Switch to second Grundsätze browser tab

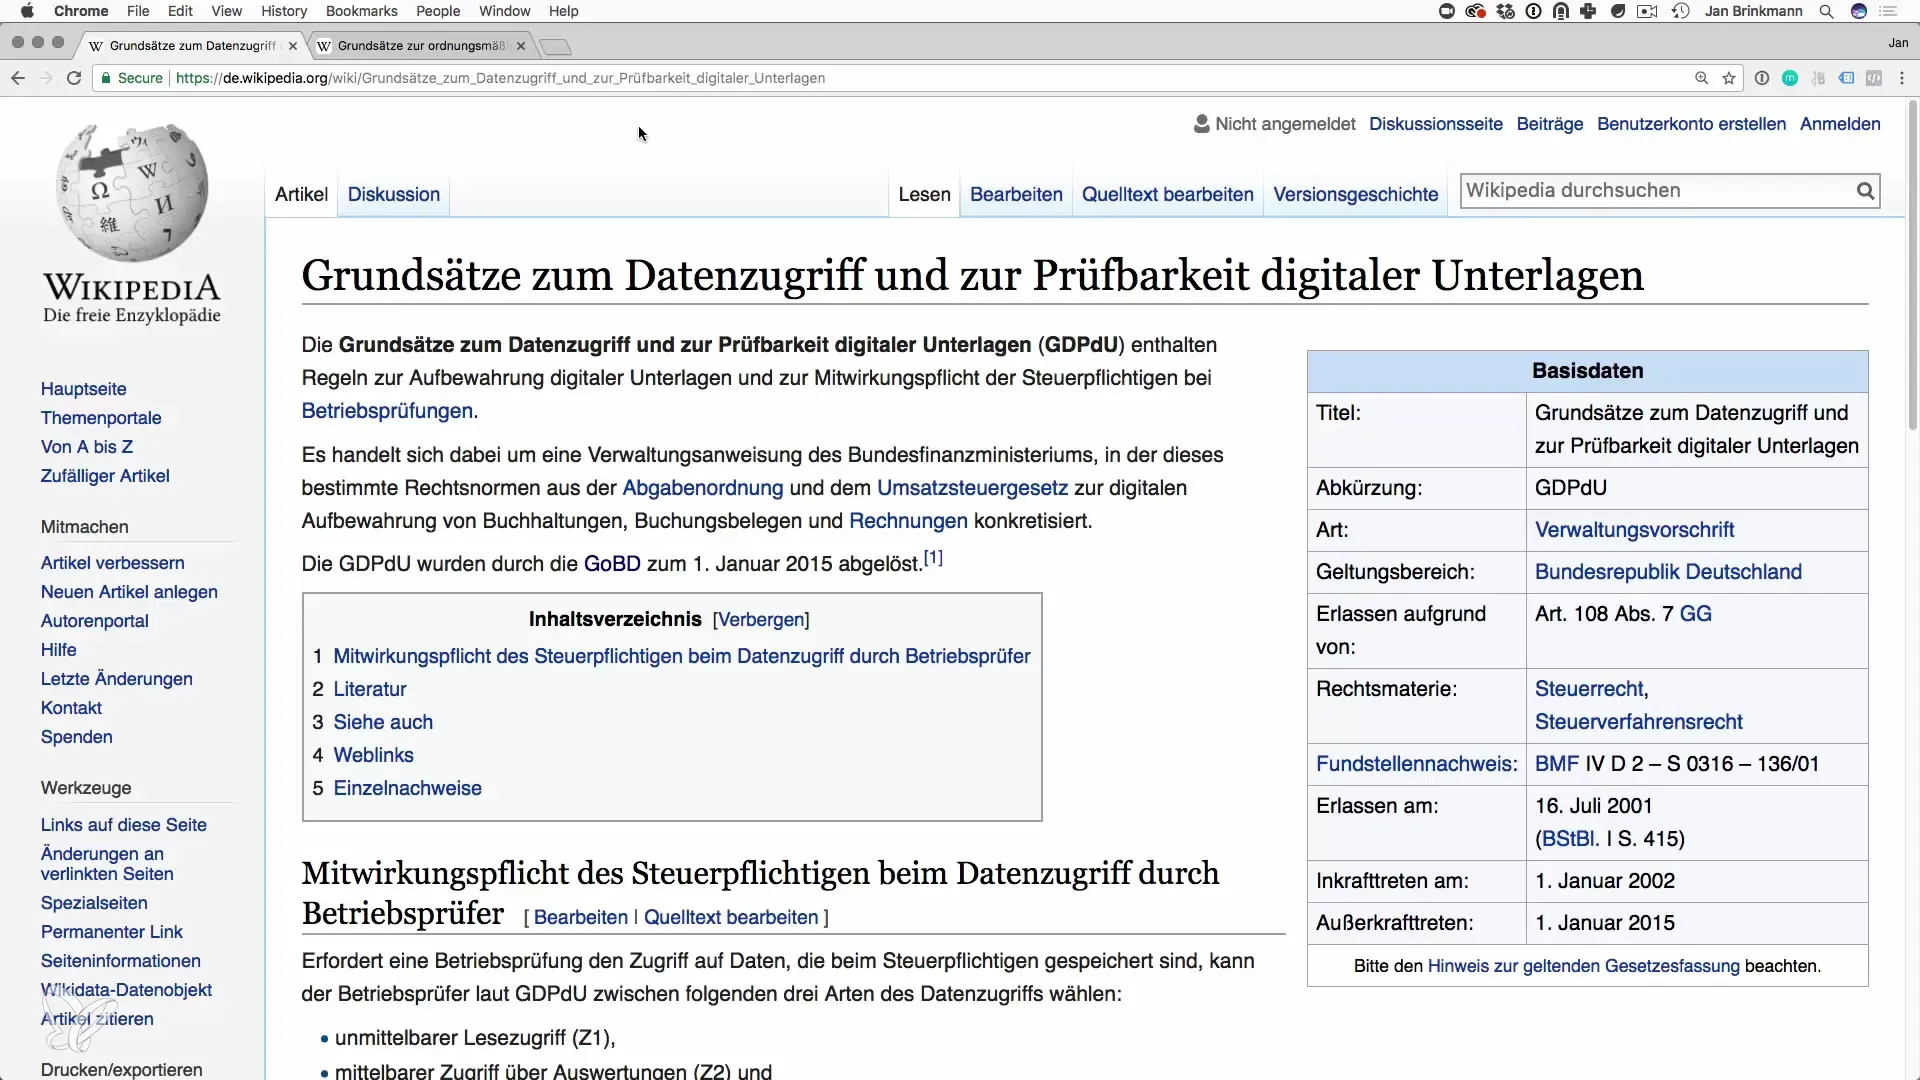420,46
